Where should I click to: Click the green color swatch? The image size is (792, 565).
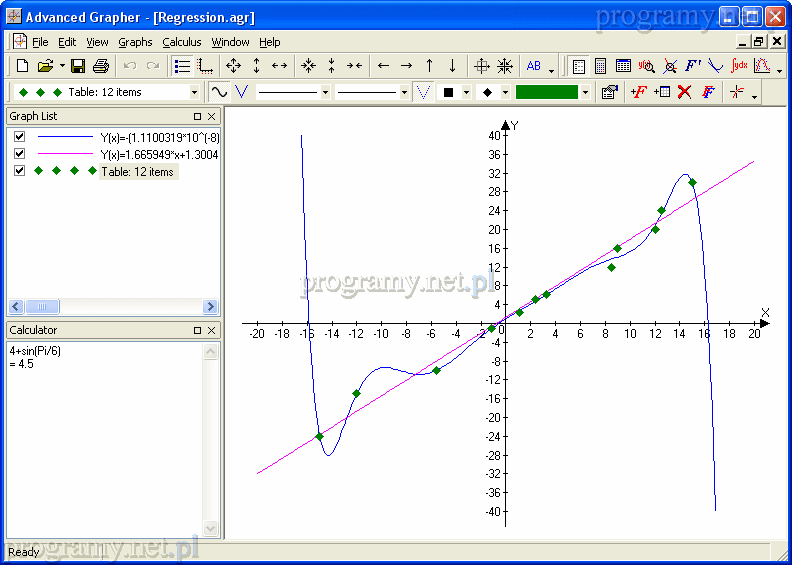pyautogui.click(x=546, y=92)
